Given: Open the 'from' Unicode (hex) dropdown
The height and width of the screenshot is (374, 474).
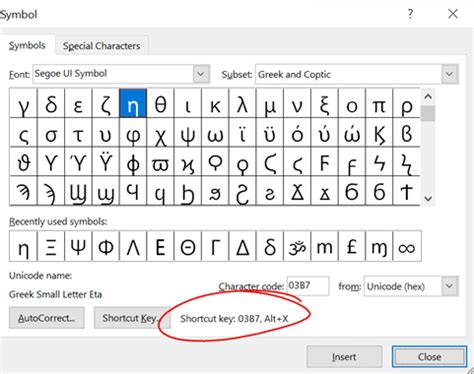Looking at the screenshot, I should tap(449, 286).
